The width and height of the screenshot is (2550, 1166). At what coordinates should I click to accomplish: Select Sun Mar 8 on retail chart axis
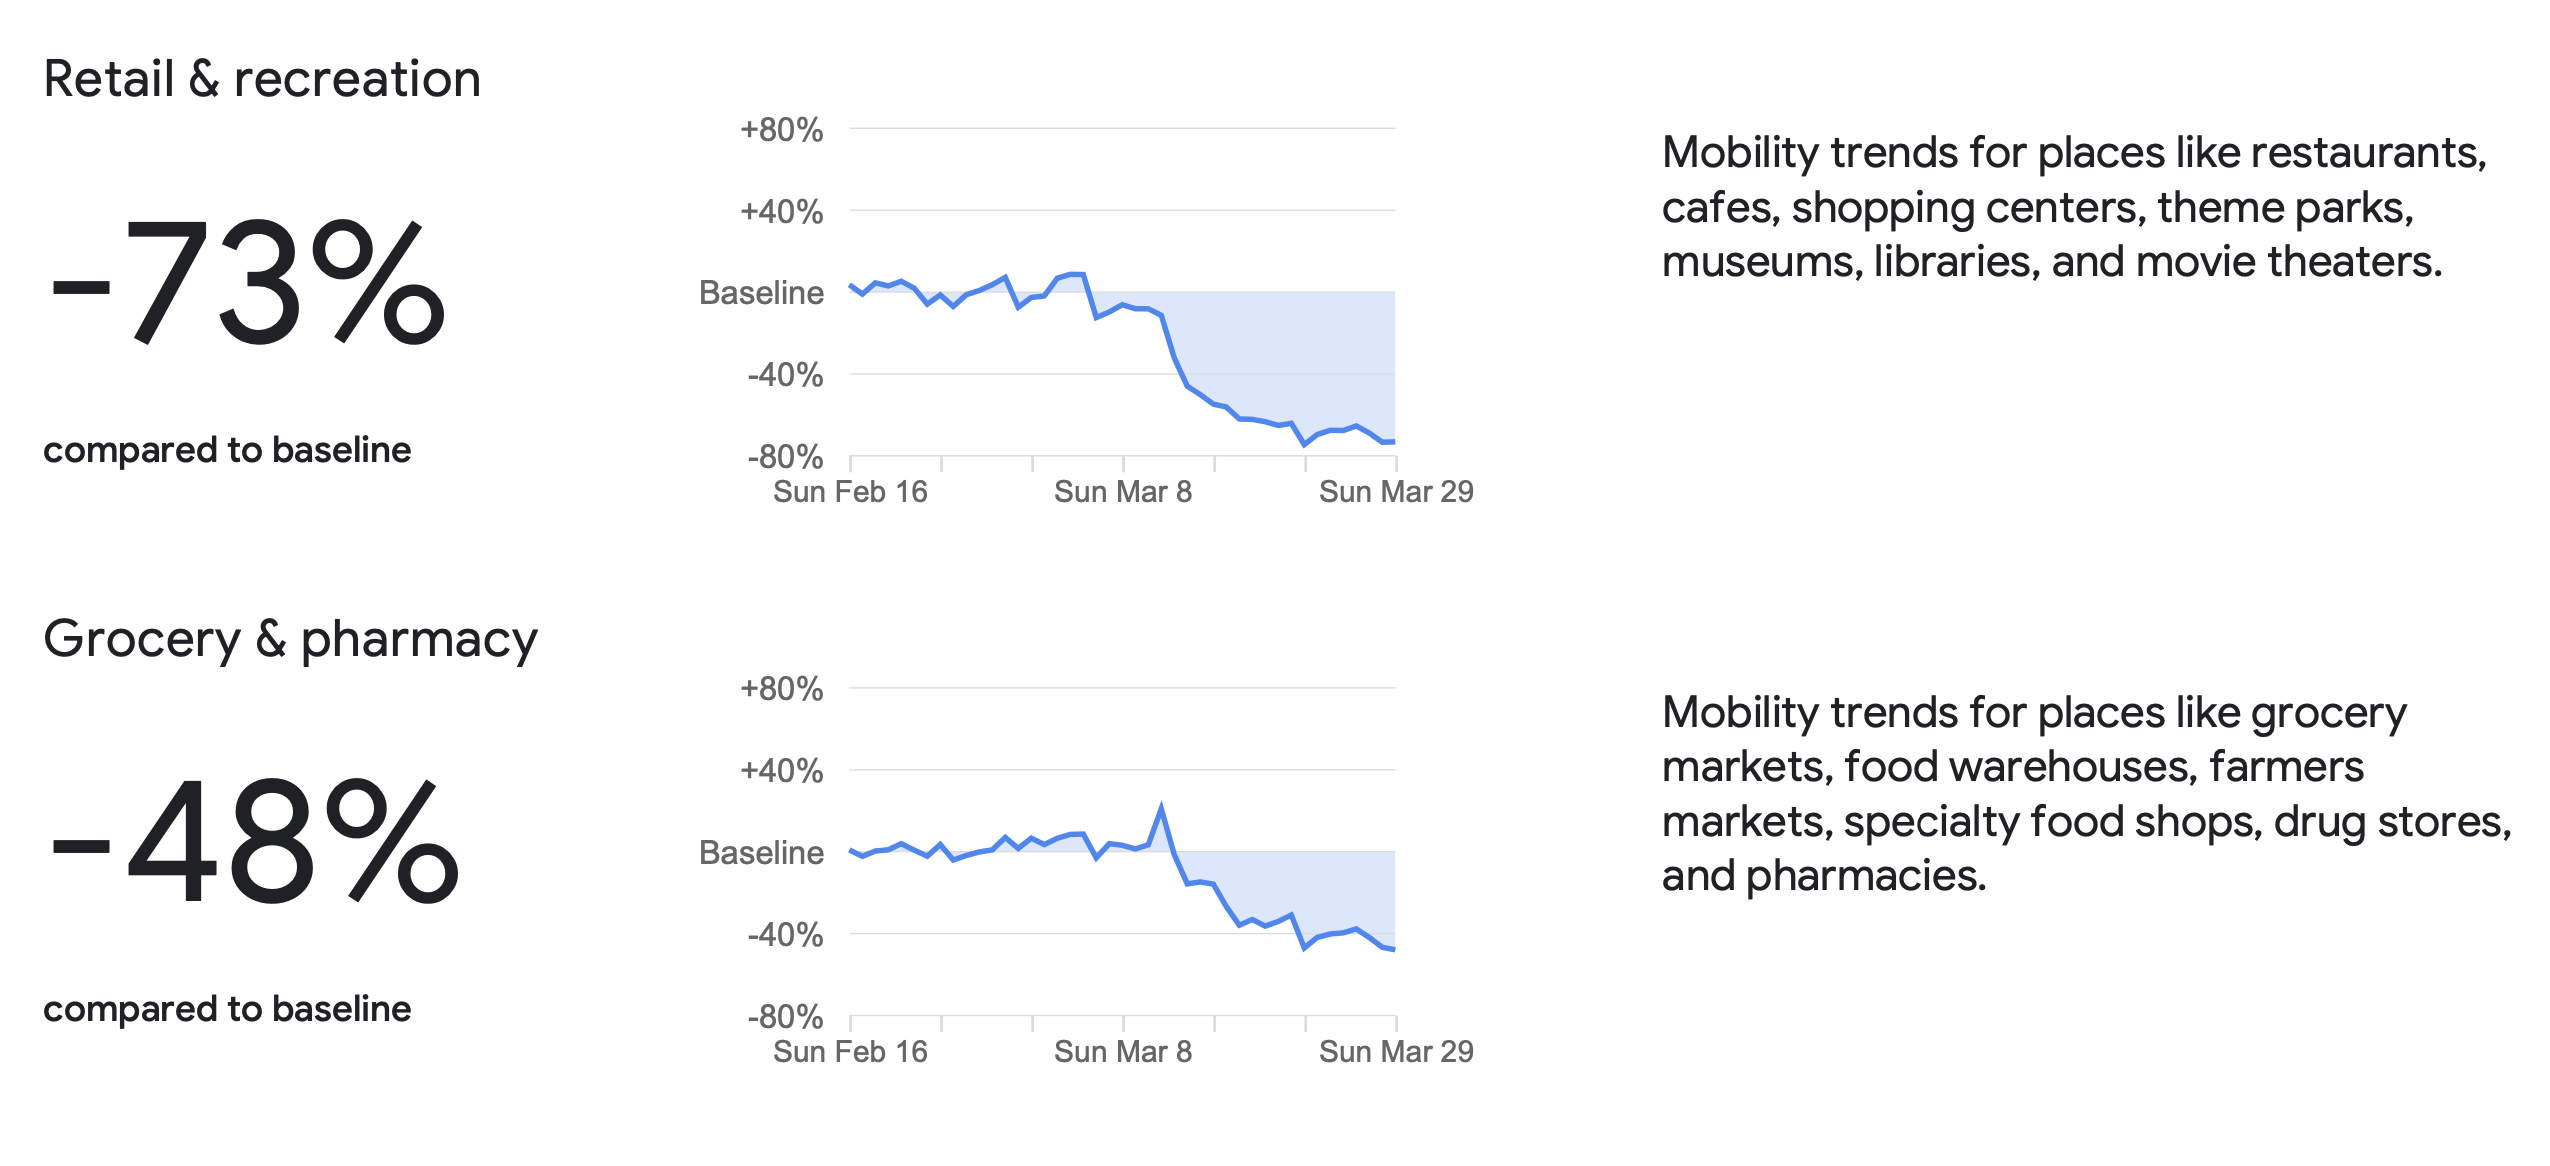point(1122,492)
